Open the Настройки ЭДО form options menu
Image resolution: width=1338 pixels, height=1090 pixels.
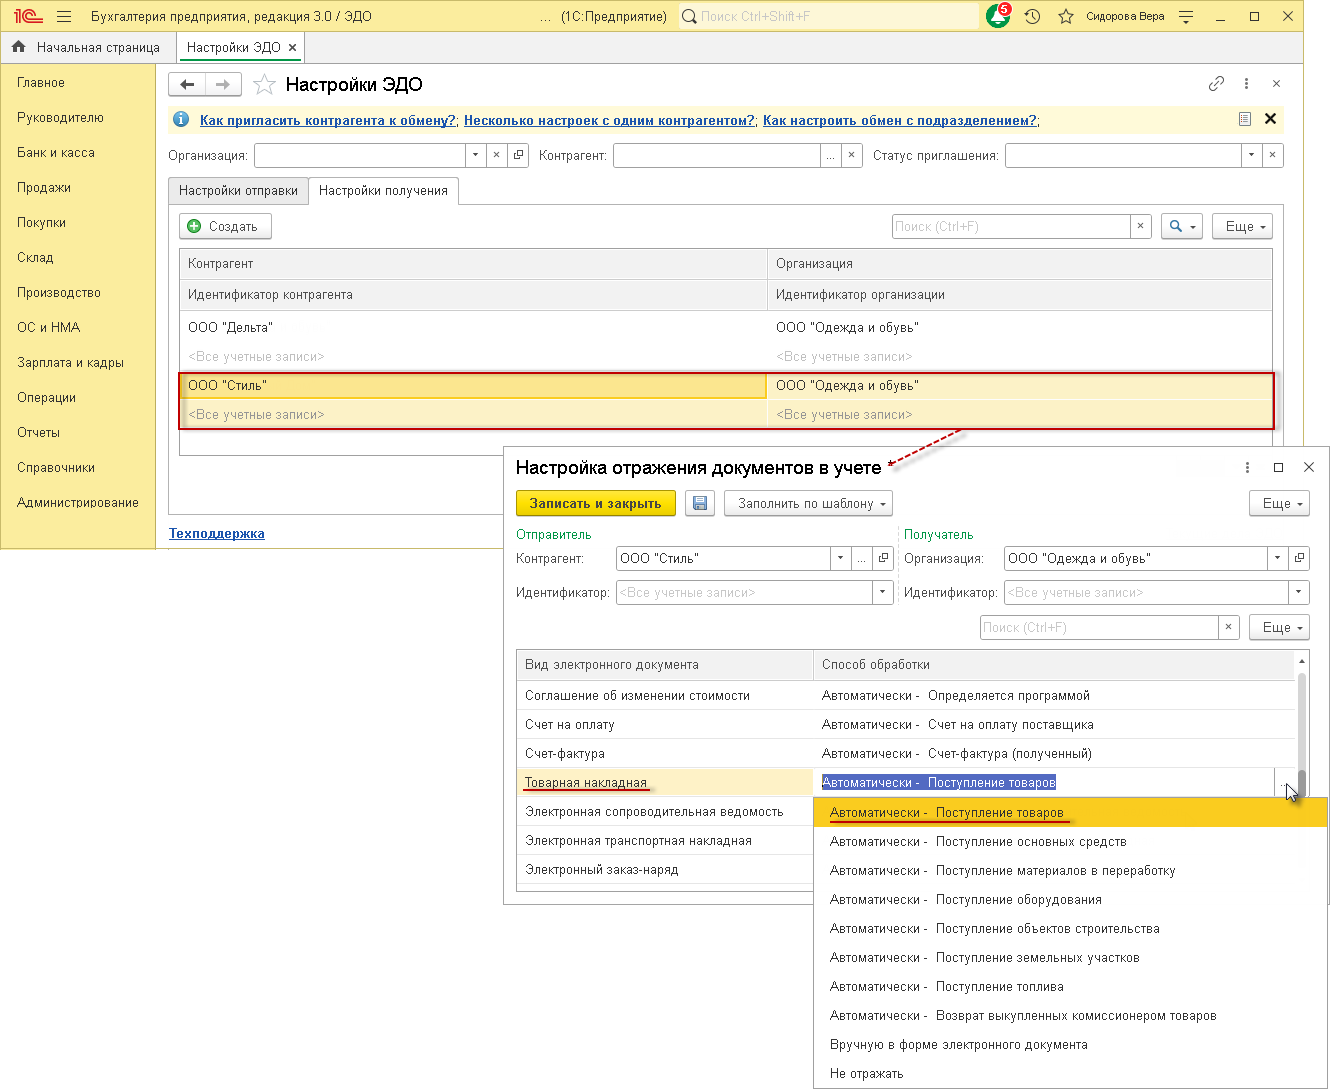coord(1246,84)
